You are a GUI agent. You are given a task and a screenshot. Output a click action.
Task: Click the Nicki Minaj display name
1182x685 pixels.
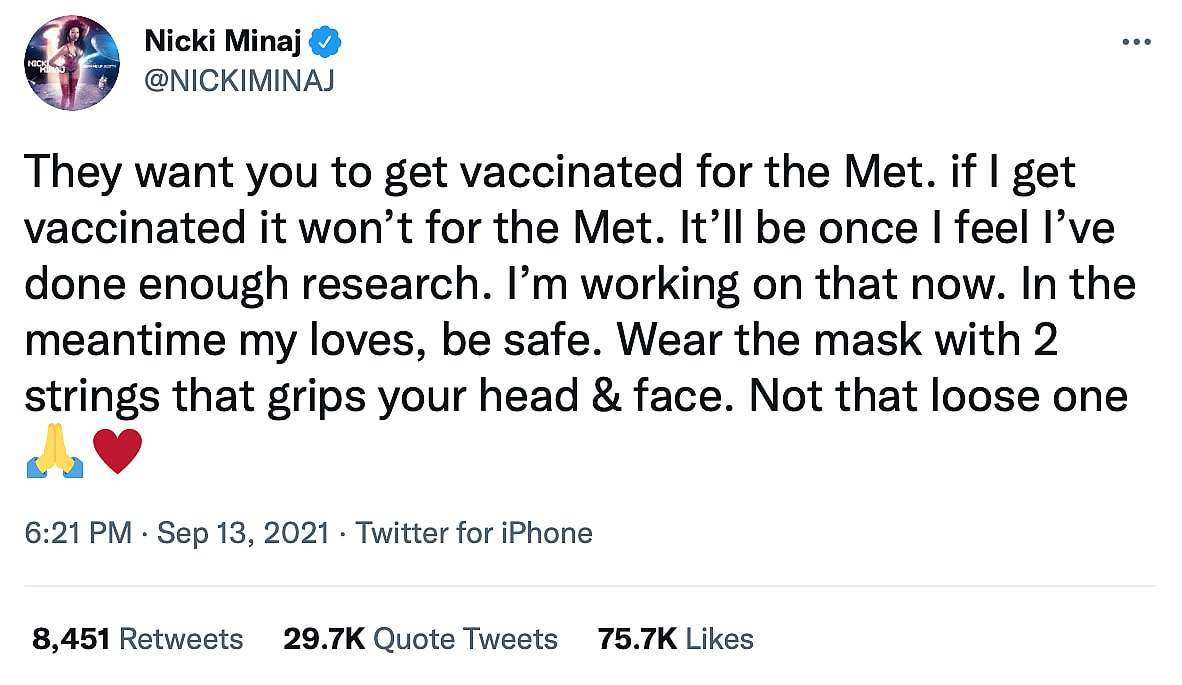click(224, 42)
